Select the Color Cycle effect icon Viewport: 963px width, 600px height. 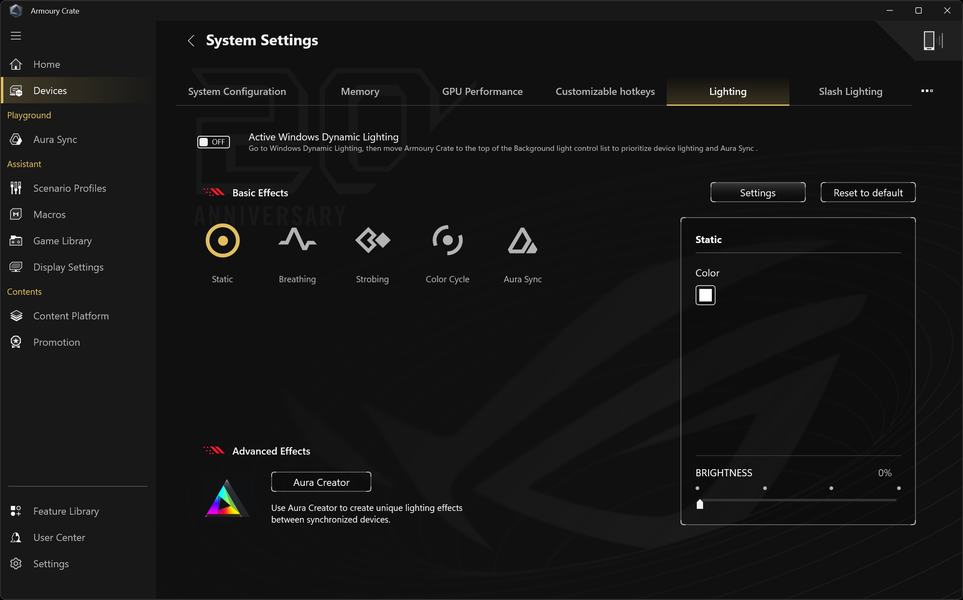pos(448,240)
